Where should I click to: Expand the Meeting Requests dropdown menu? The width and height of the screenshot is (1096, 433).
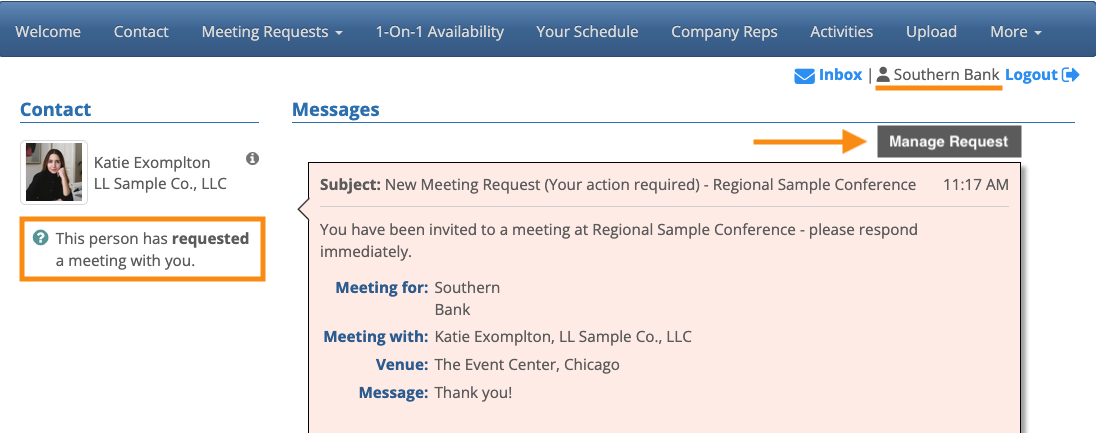(x=272, y=32)
